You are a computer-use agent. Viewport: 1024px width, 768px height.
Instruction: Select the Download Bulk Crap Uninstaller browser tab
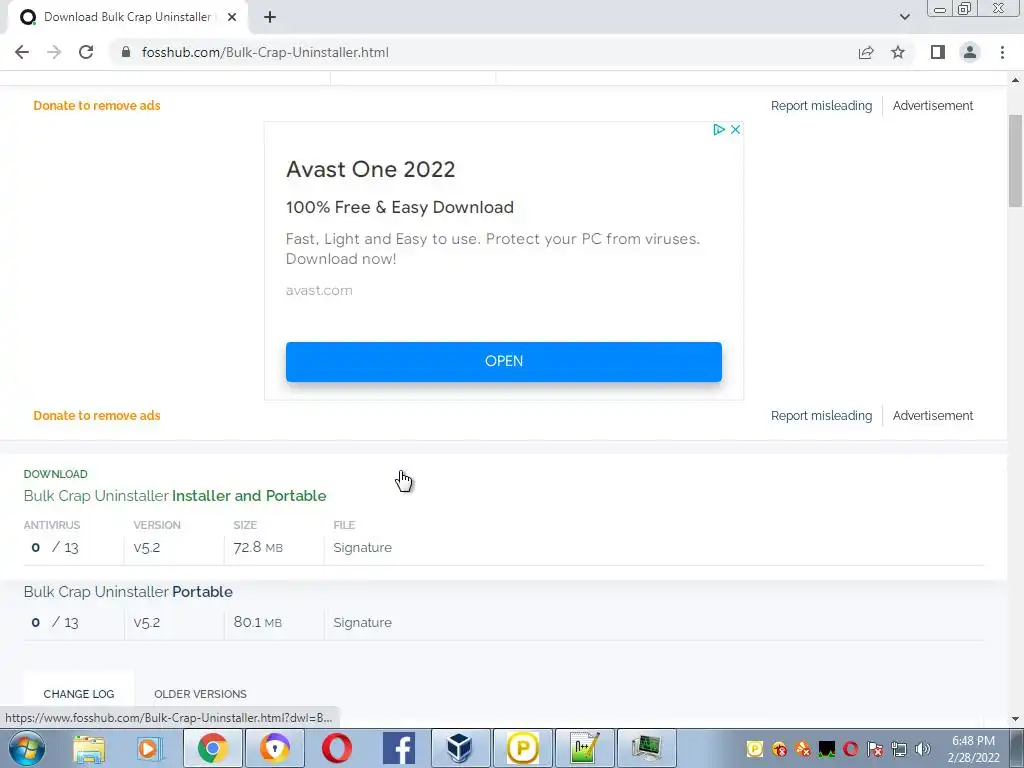[128, 17]
